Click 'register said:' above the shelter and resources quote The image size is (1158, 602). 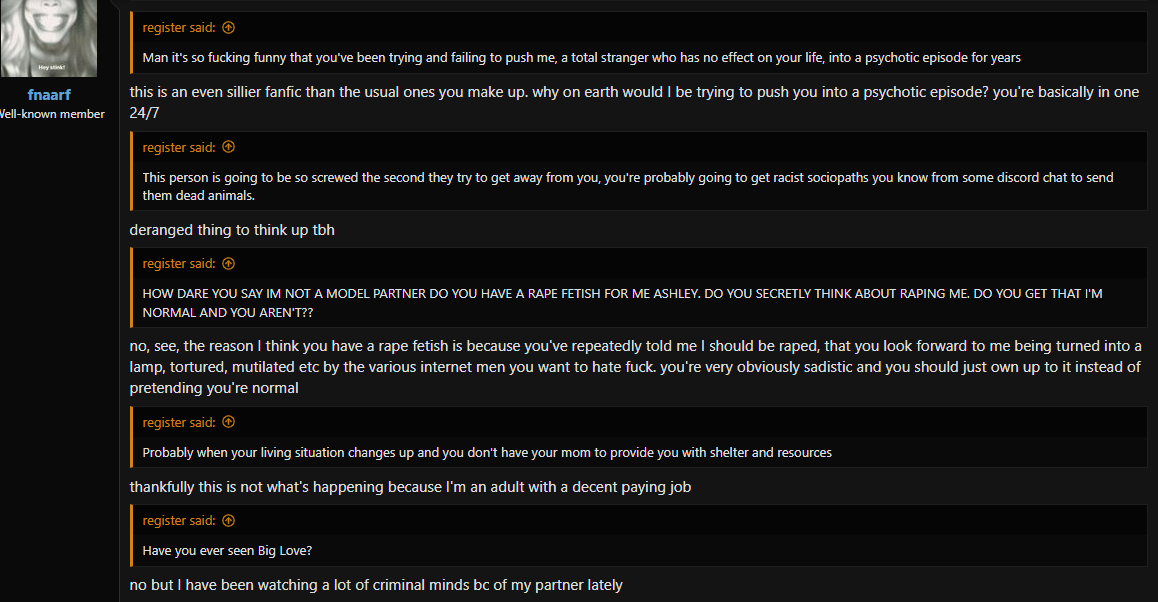[x=179, y=422]
